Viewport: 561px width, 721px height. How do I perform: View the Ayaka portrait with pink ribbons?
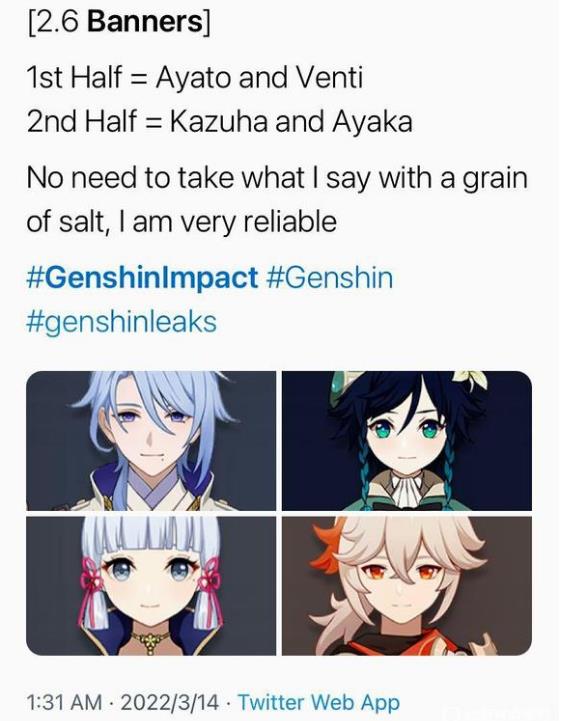tap(151, 585)
